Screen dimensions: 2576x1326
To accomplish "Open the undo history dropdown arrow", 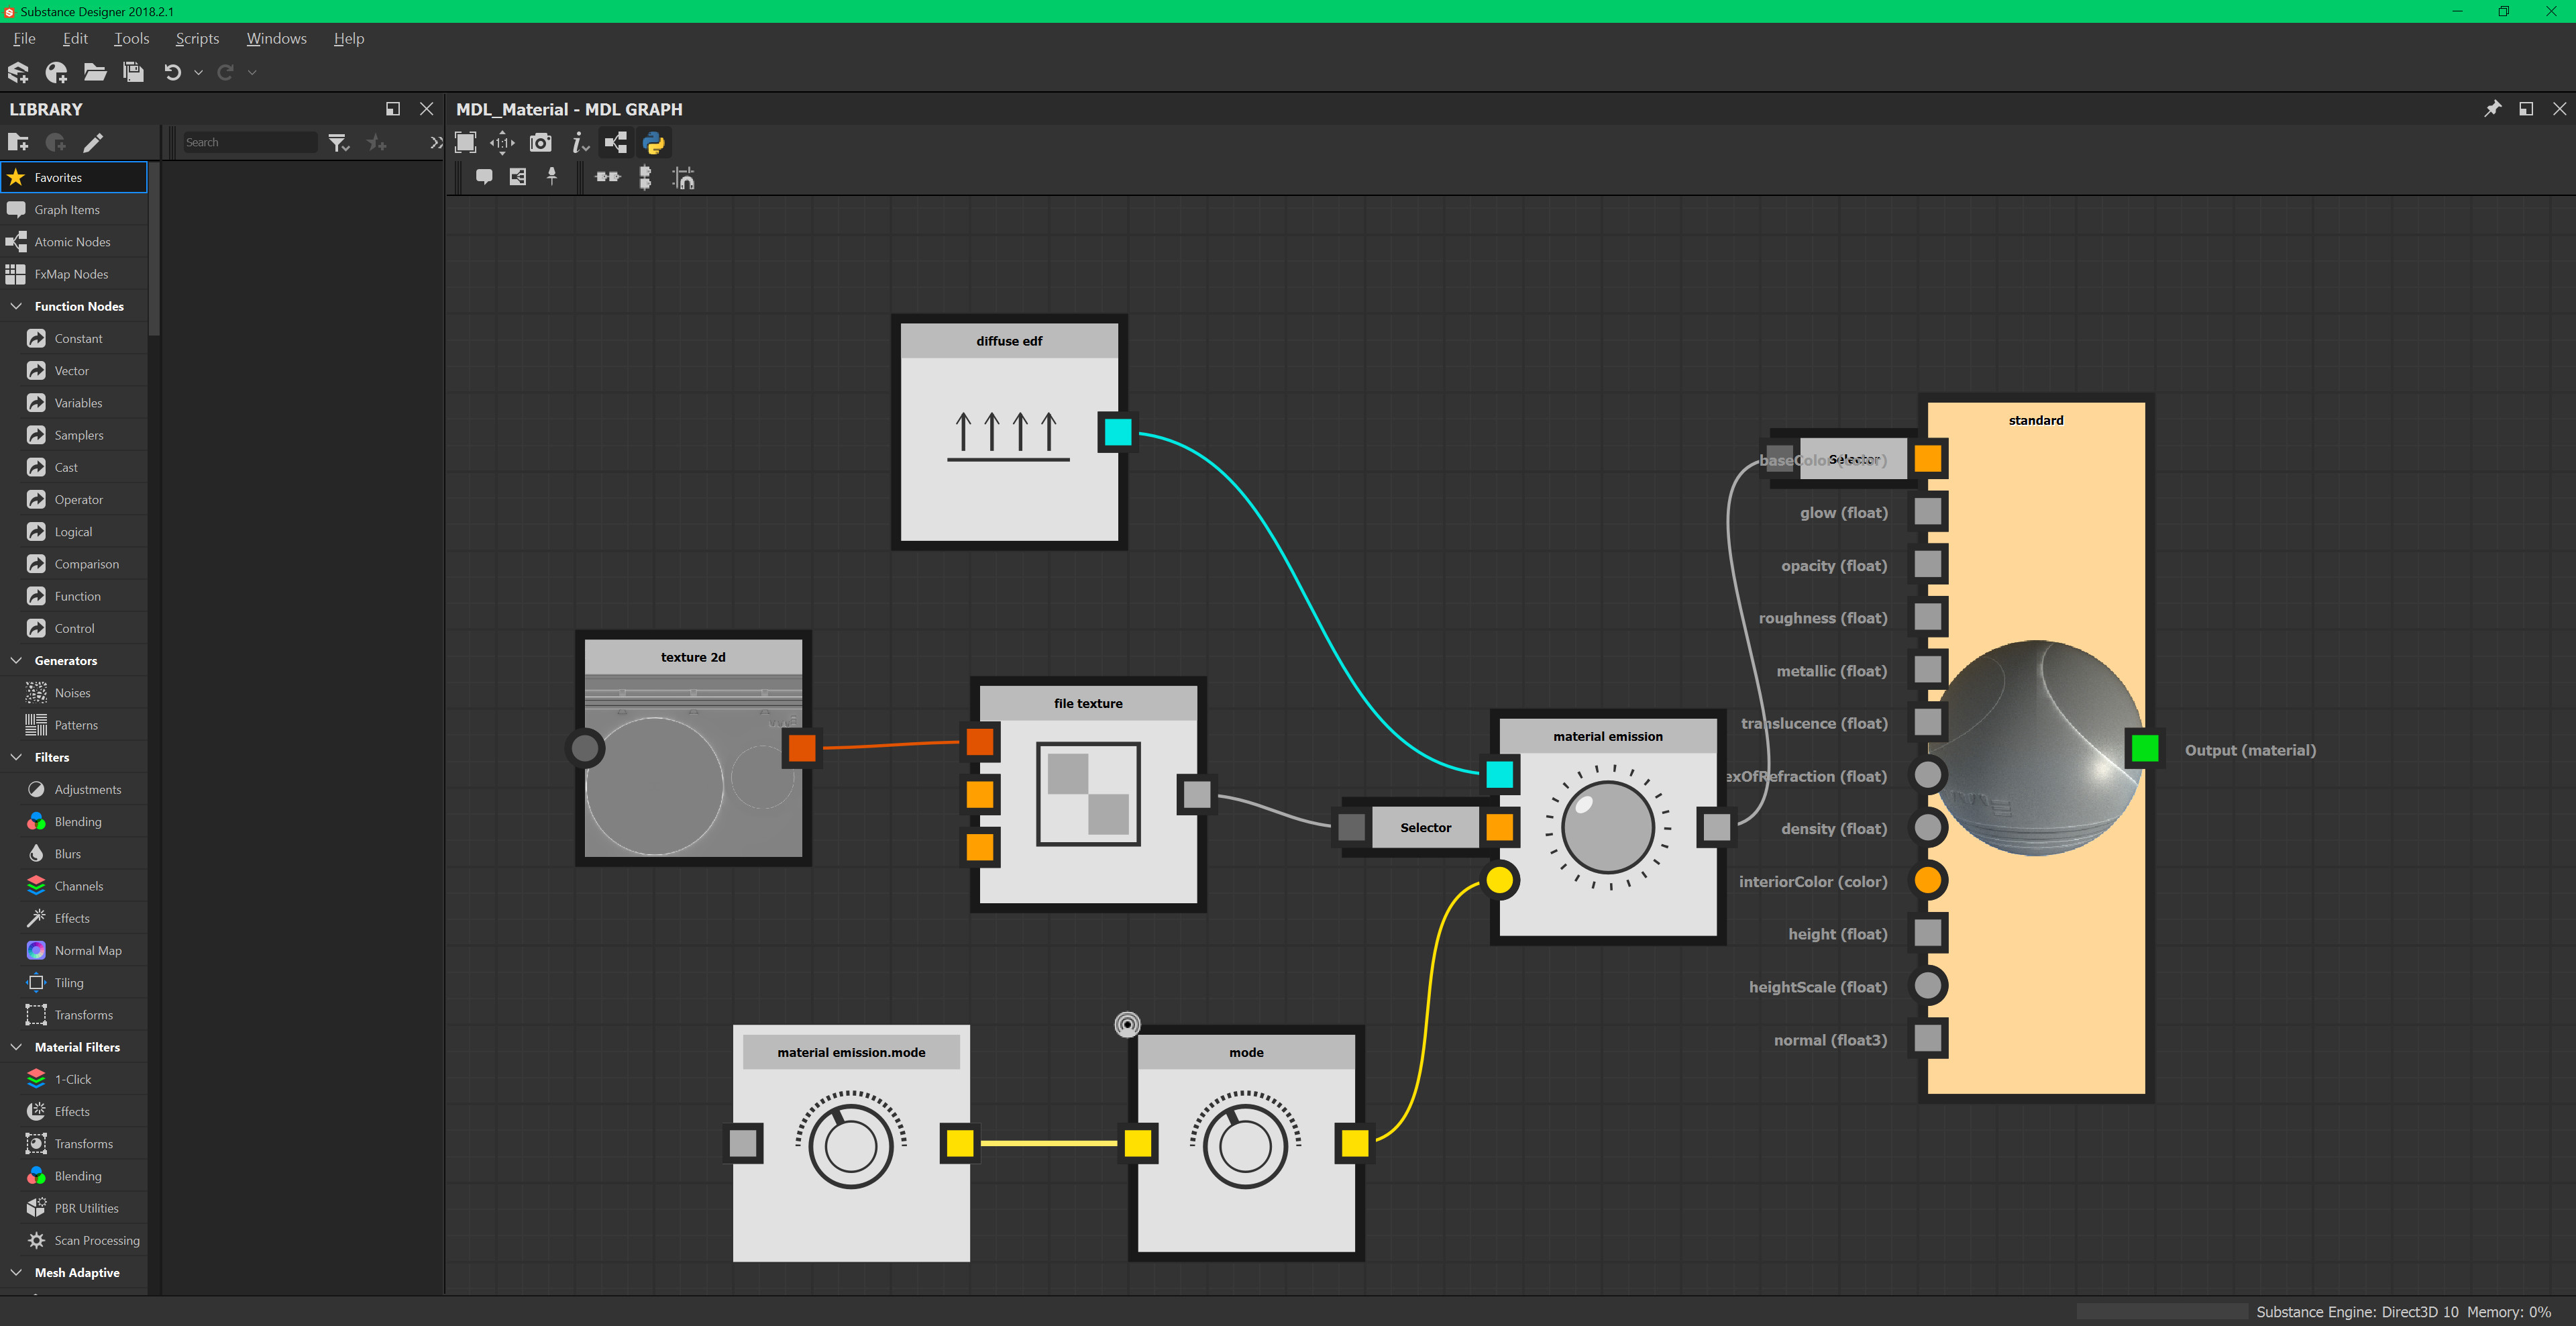I will pyautogui.click(x=198, y=72).
